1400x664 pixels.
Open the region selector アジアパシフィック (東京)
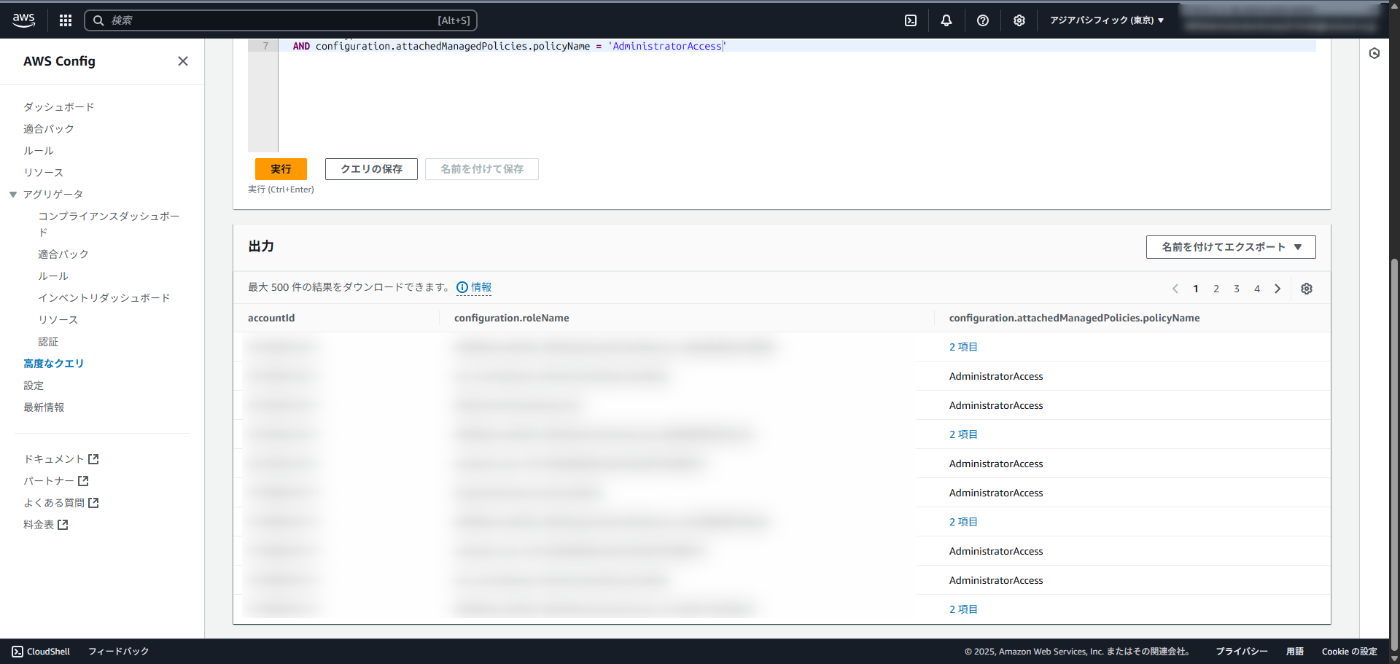click(1107, 20)
